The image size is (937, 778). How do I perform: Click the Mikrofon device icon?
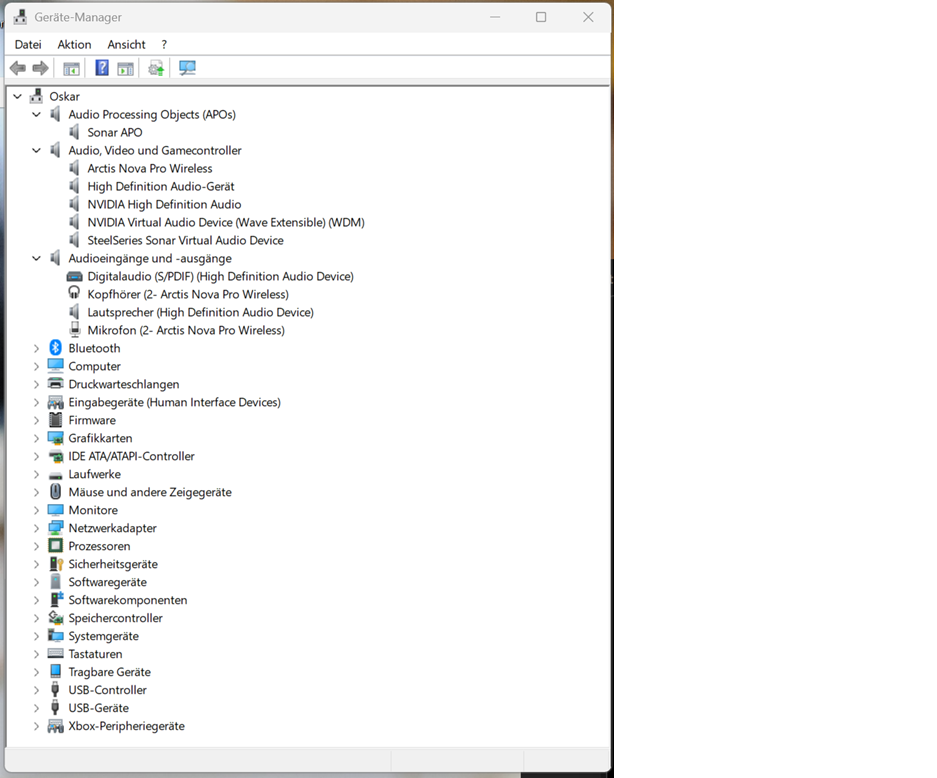pyautogui.click(x=75, y=330)
